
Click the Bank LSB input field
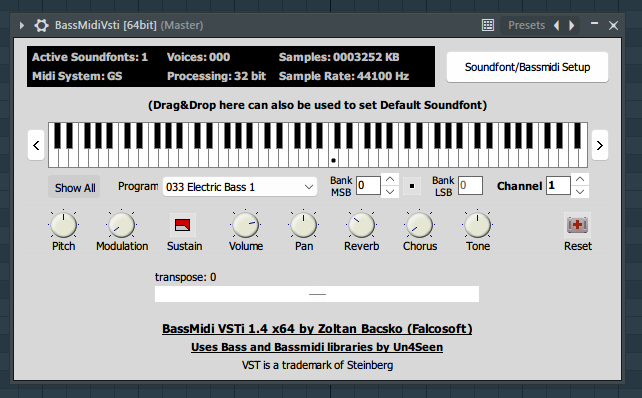click(470, 185)
